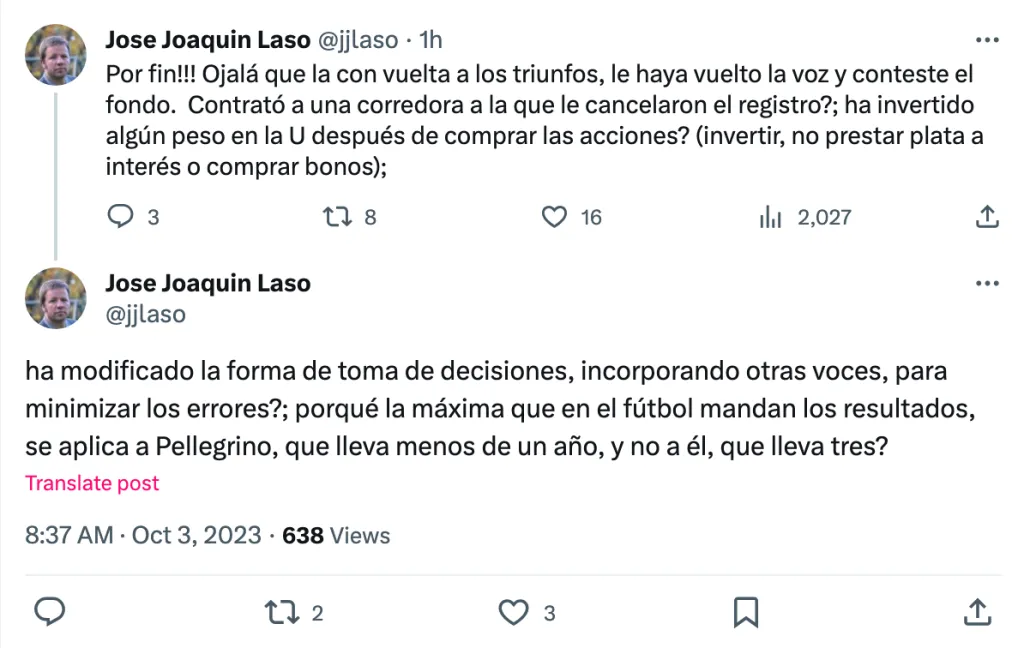Screen dimensions: 1024x648
Task: Open top Jose Joaquin Laso avatar
Action: click(55, 54)
